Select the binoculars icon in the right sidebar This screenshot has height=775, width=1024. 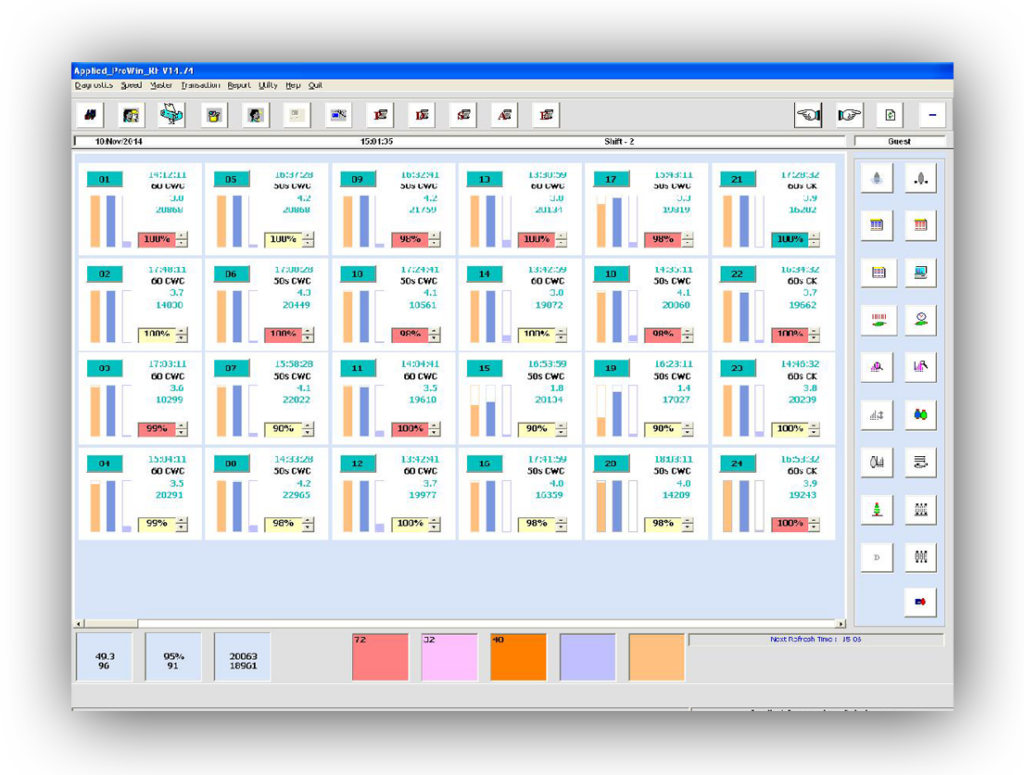(920, 412)
